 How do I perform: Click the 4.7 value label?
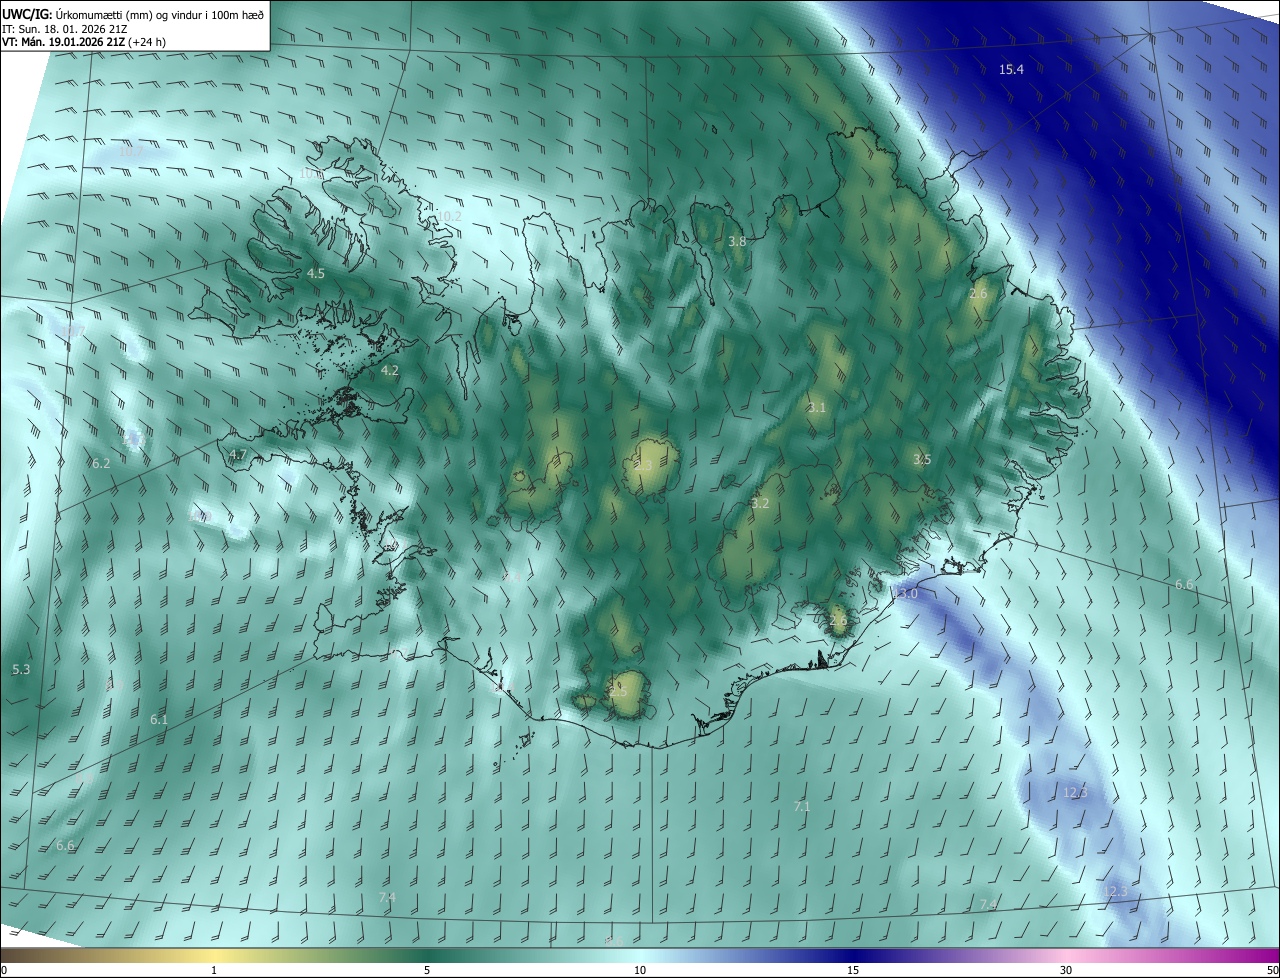click(x=237, y=454)
